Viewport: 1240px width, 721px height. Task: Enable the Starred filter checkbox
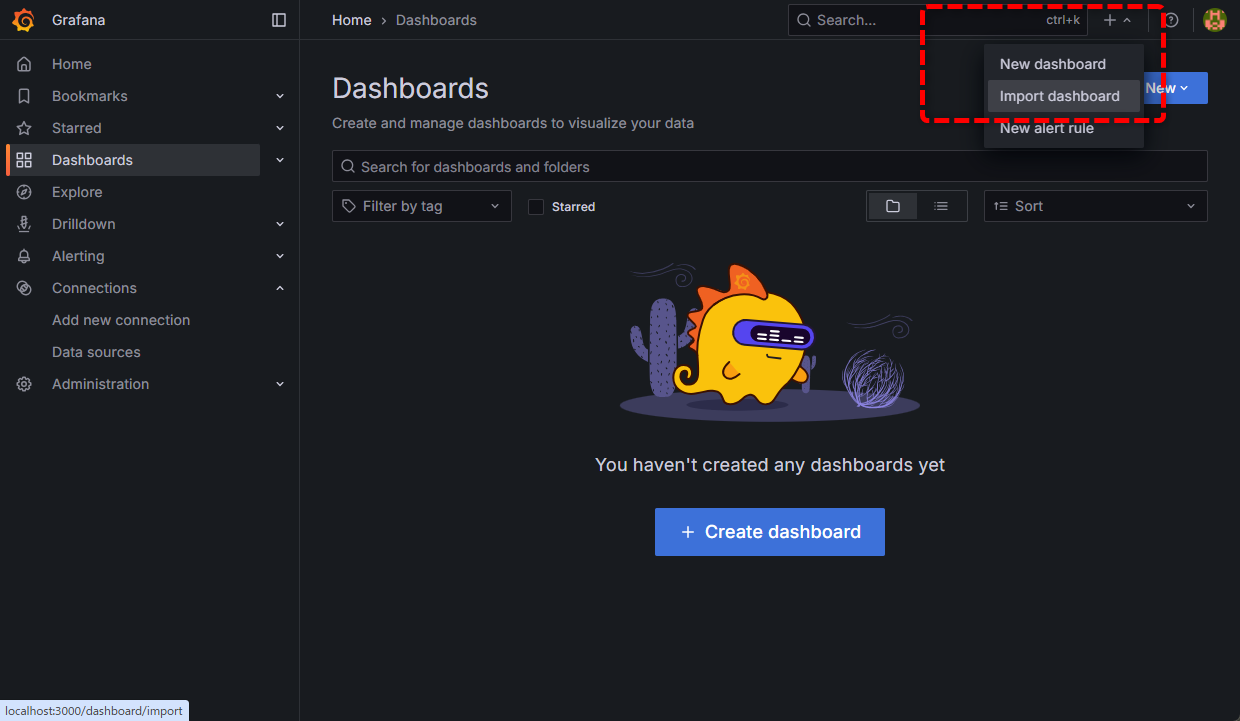(x=536, y=207)
